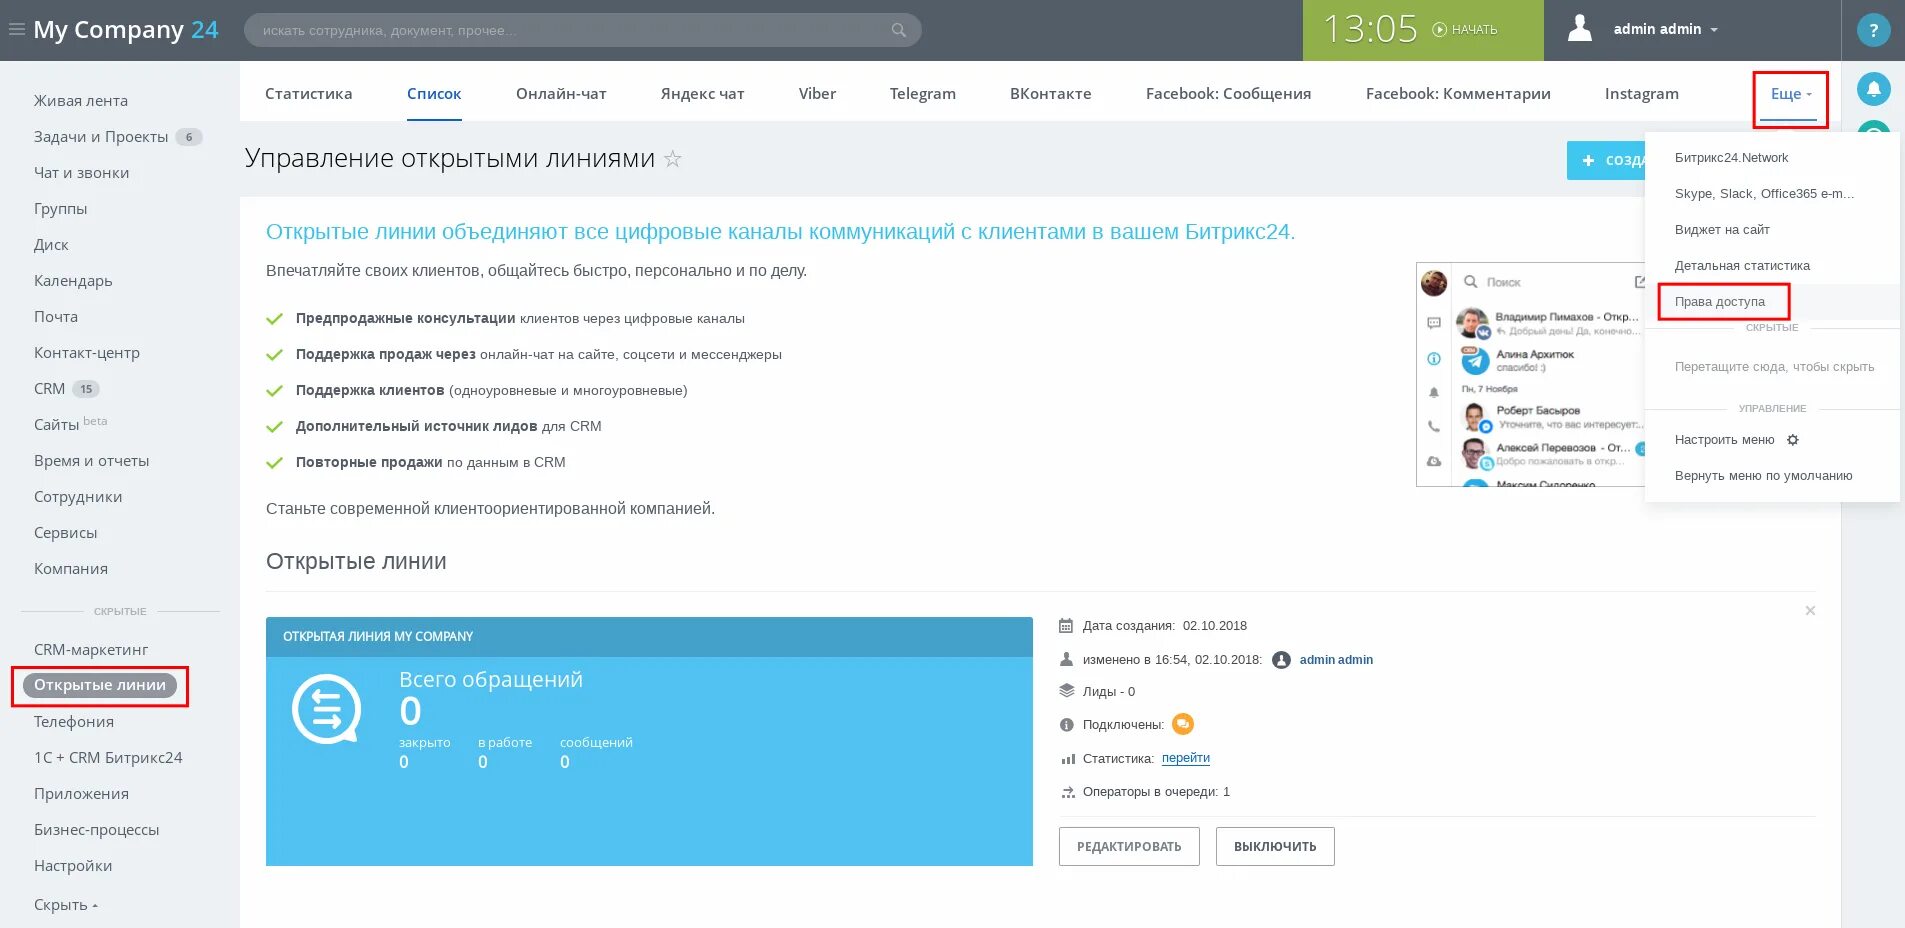Image resolution: width=1905 pixels, height=928 pixels.
Task: Open the Онлайн-чат tab
Action: (x=561, y=94)
